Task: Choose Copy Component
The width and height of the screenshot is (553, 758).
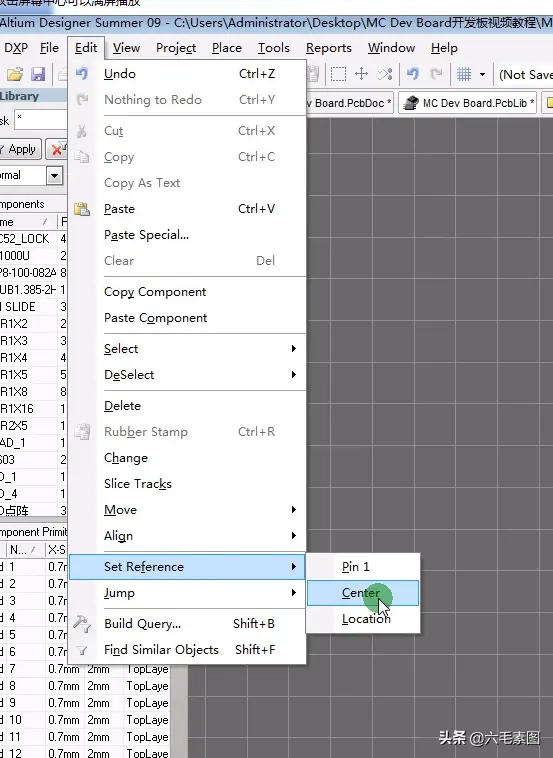Action: (x=187, y=292)
